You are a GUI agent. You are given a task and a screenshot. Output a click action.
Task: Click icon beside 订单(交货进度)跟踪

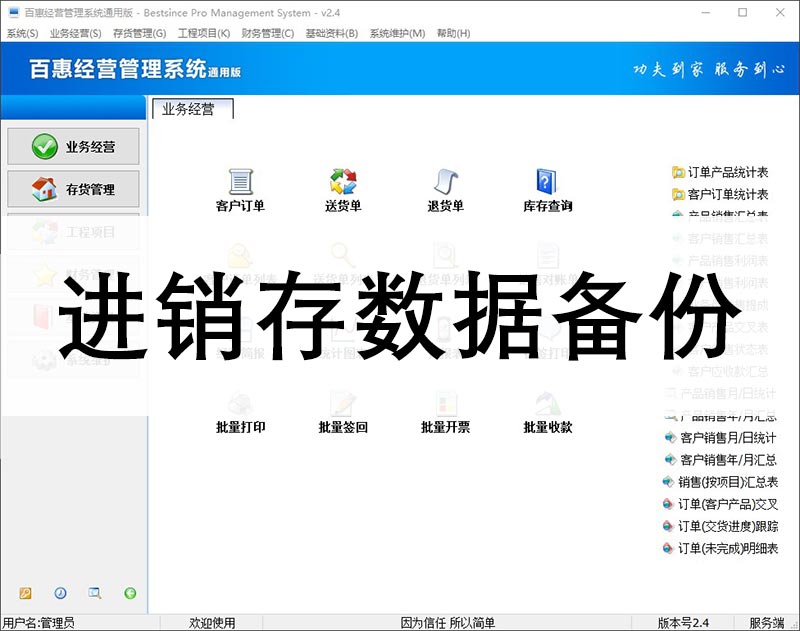pyautogui.click(x=668, y=526)
